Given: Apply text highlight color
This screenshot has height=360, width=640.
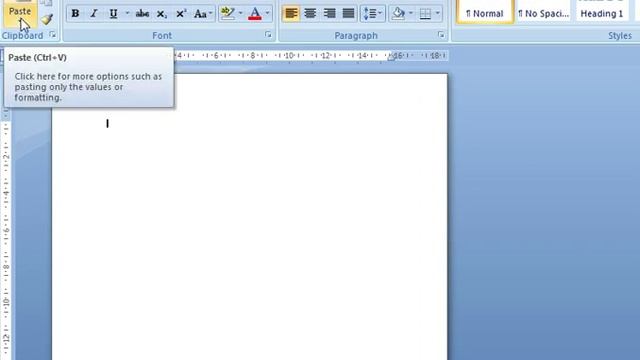Looking at the screenshot, I should pos(227,13).
